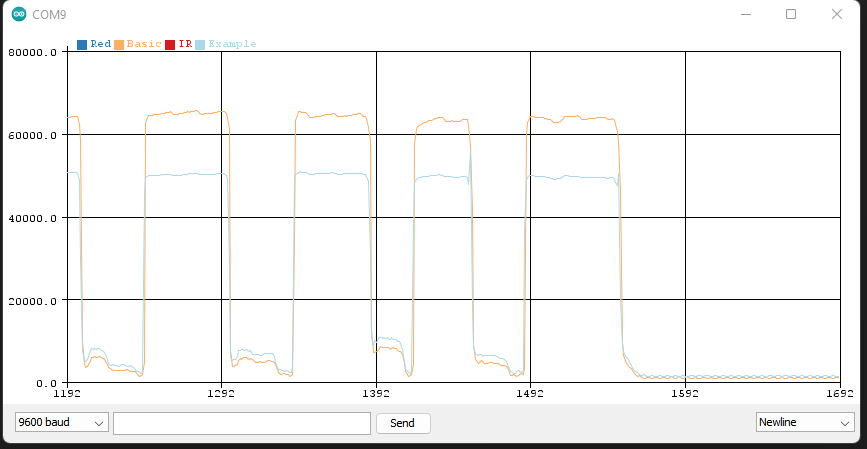Screen dimensions: 867x449
Task: Click the 80000.0 Y-axis label
Action: tap(34, 53)
